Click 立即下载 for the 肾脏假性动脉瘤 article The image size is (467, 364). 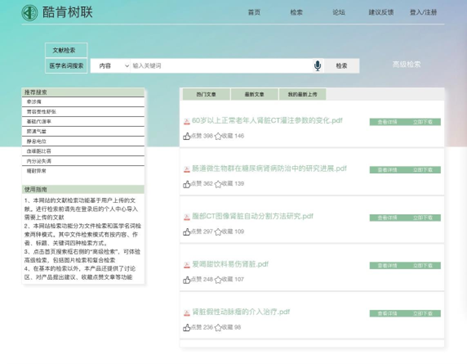pos(423,313)
